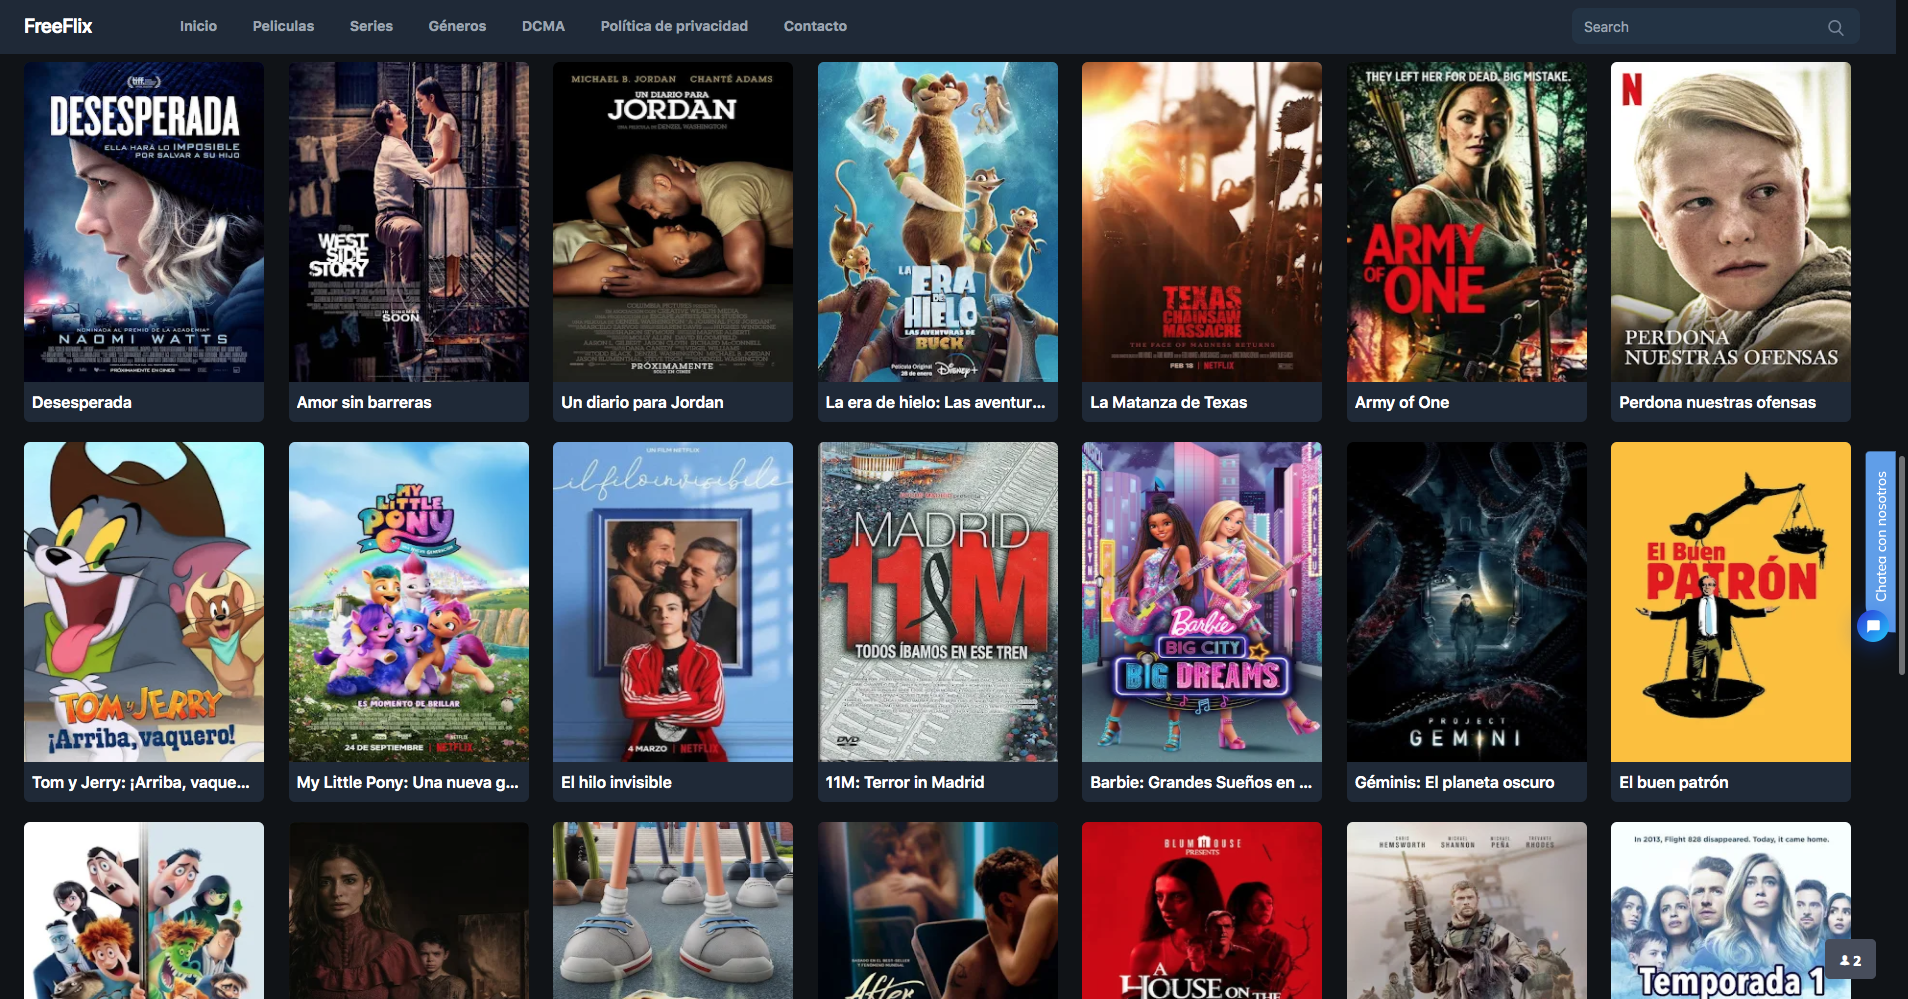Open My Little Pony poster

409,602
